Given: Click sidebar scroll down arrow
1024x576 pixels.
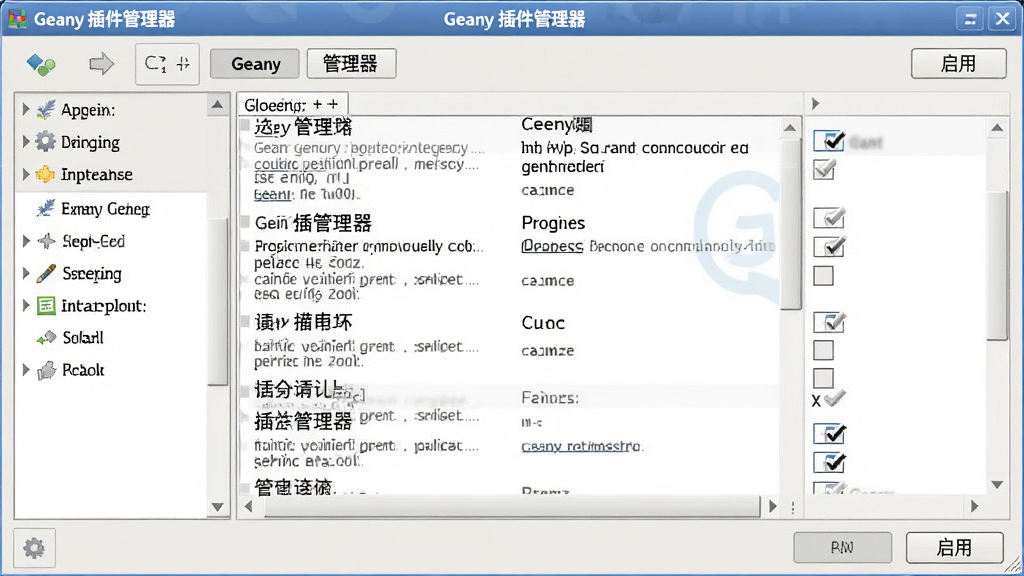Looking at the screenshot, I should 217,507.
